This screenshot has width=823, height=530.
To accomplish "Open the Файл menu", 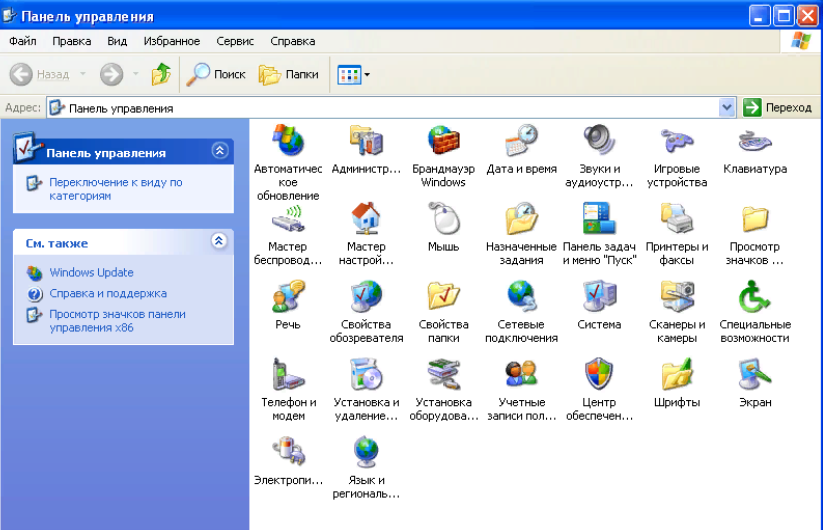I will pos(23,41).
